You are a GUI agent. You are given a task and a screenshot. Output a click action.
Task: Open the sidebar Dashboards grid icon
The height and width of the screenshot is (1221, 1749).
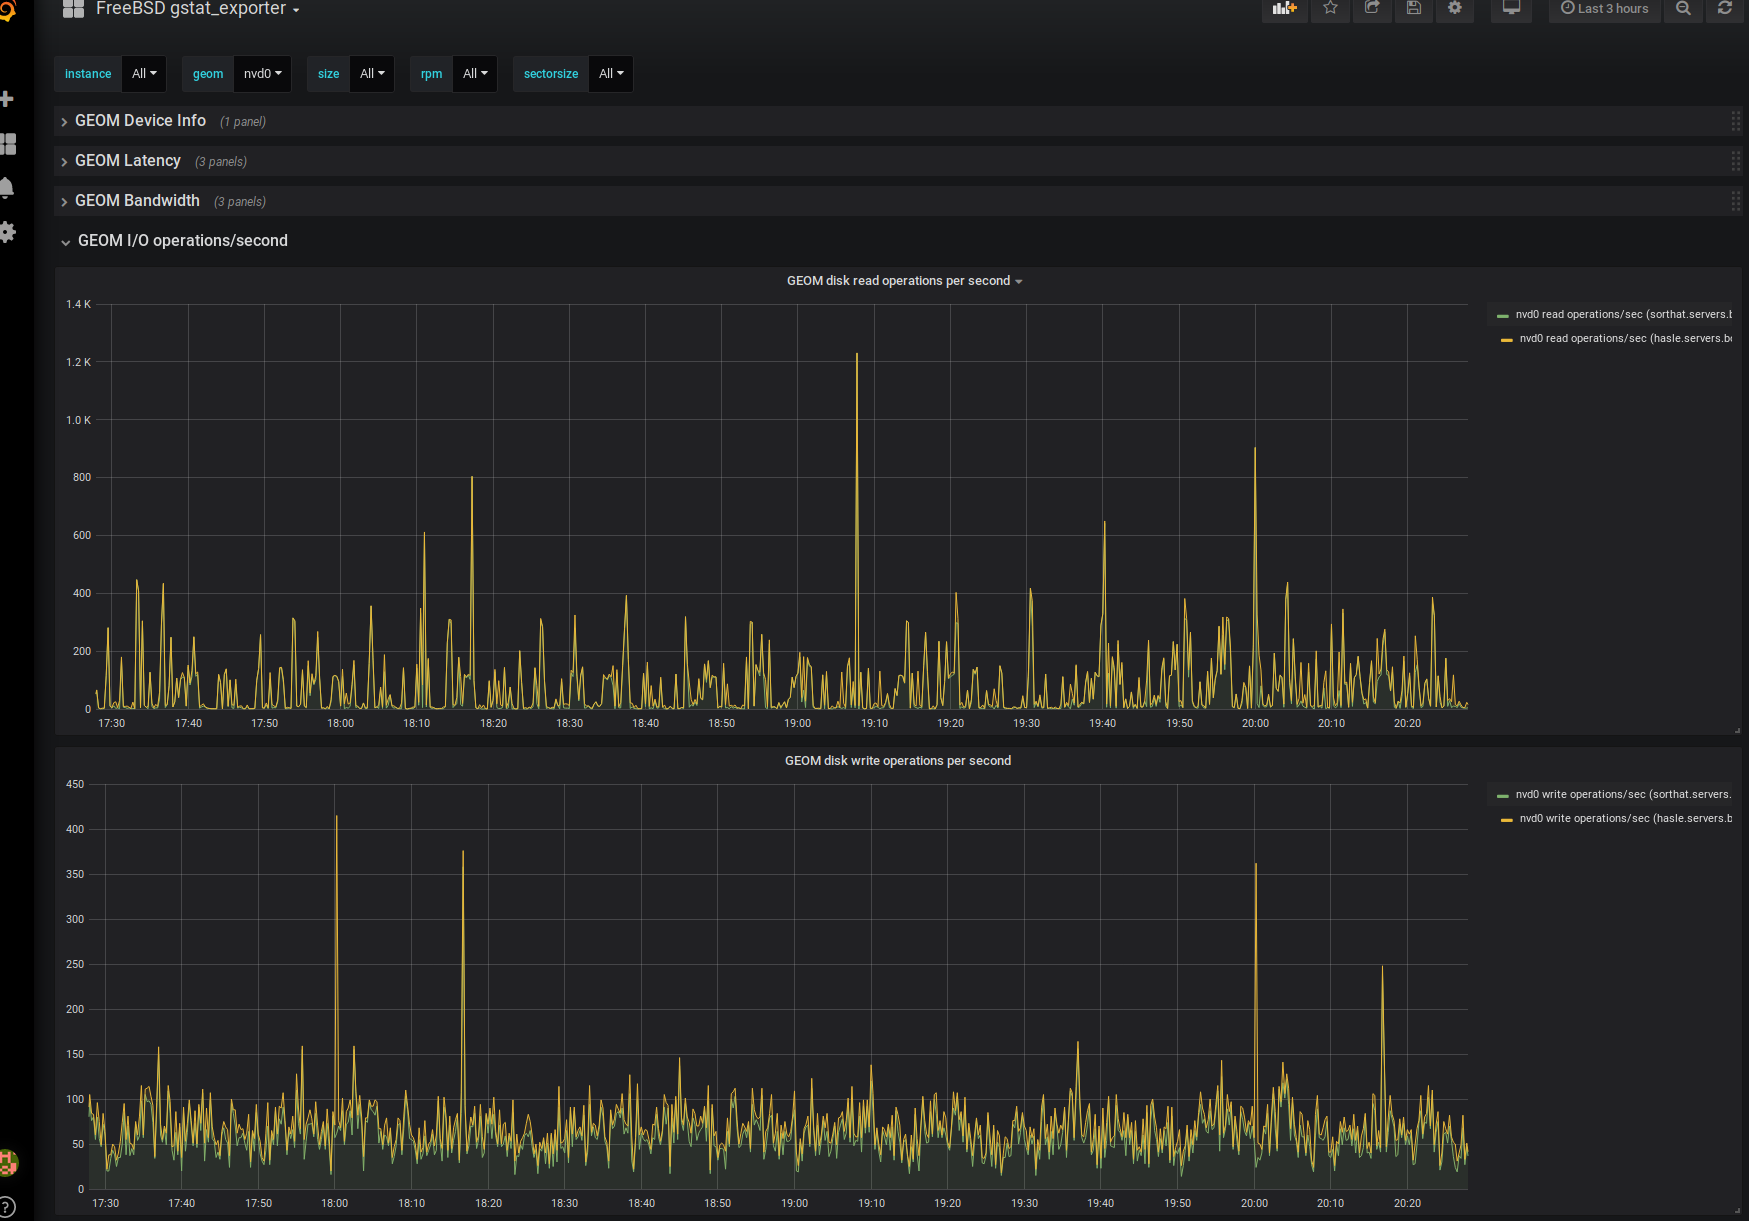(x=8, y=144)
